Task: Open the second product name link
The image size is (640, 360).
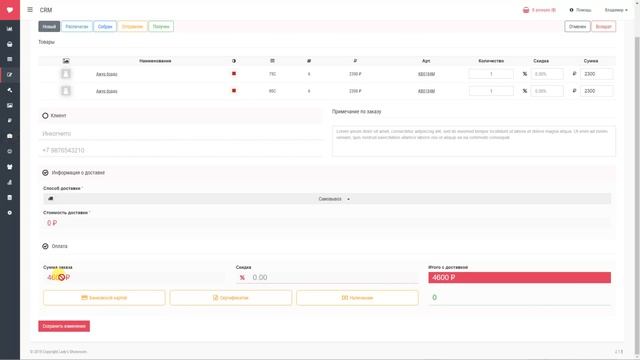Action: [107, 91]
